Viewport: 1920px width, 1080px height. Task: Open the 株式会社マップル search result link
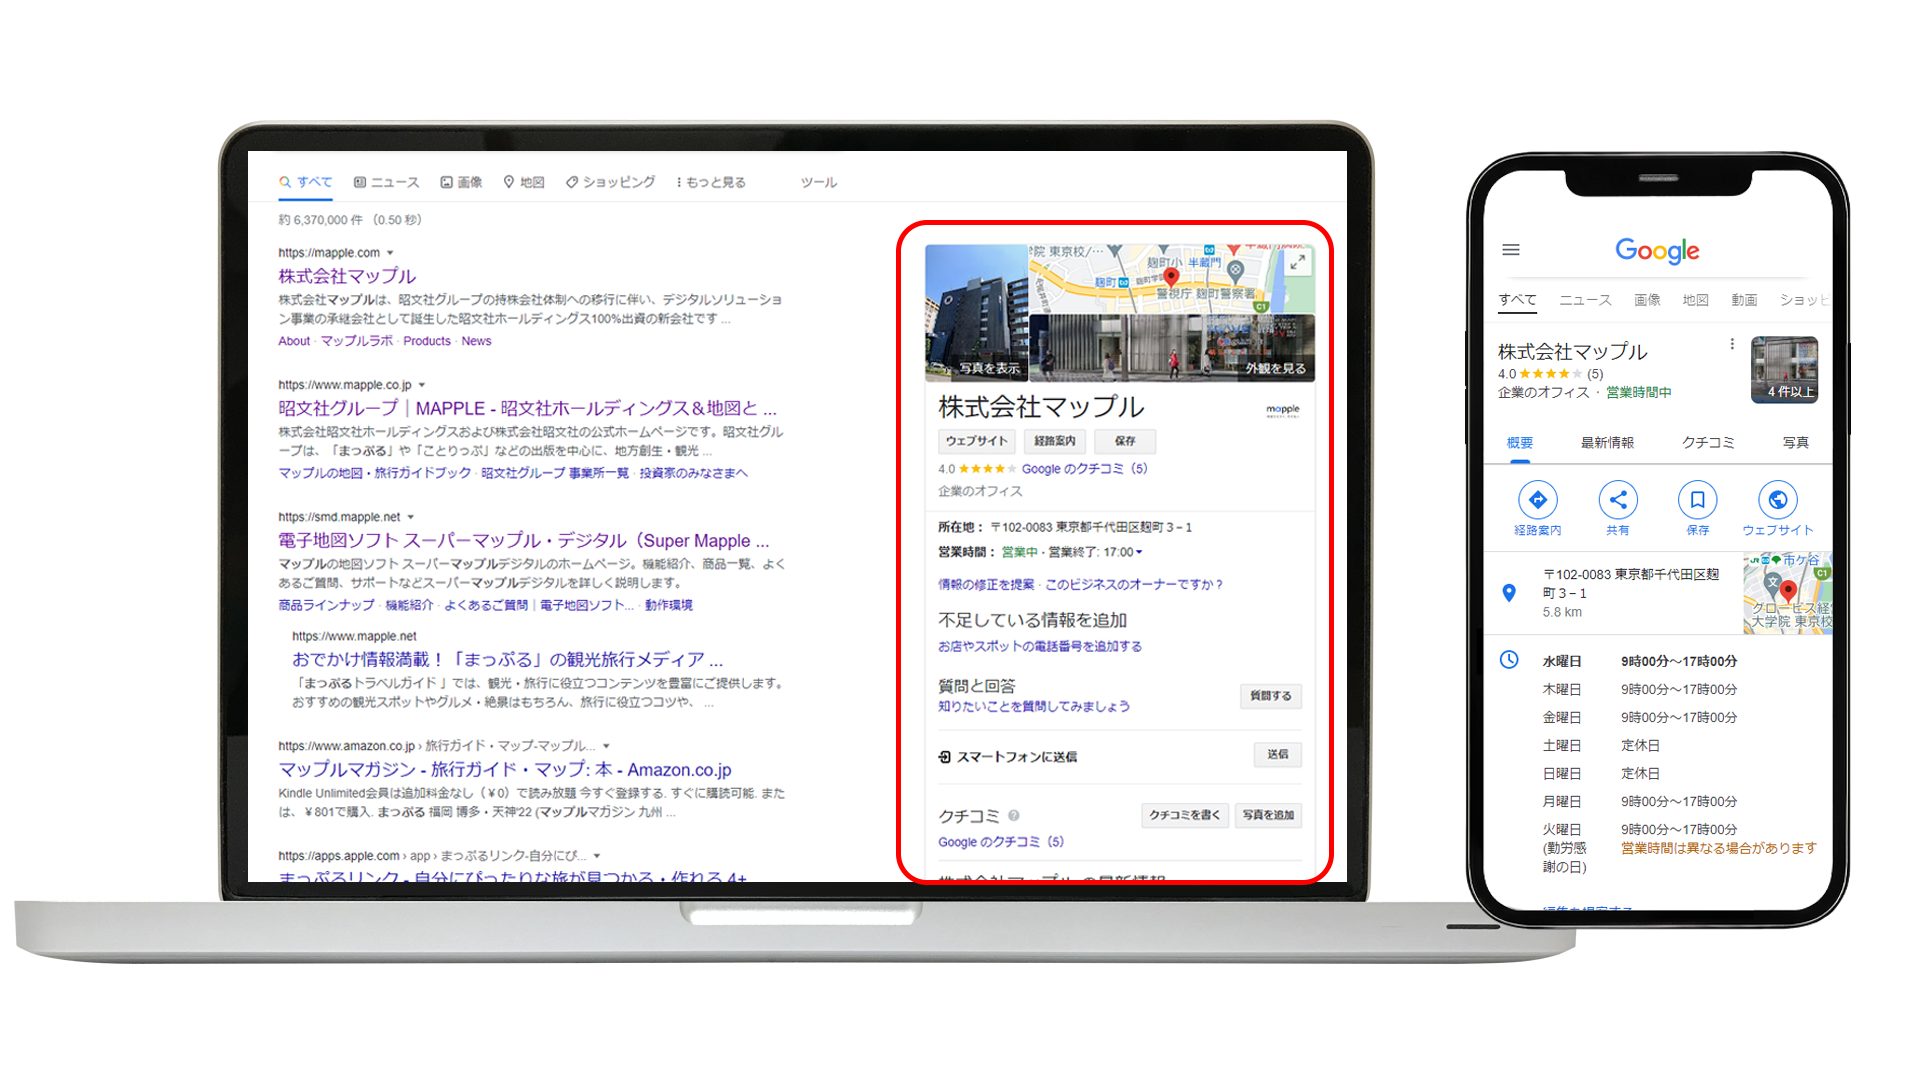(x=347, y=276)
